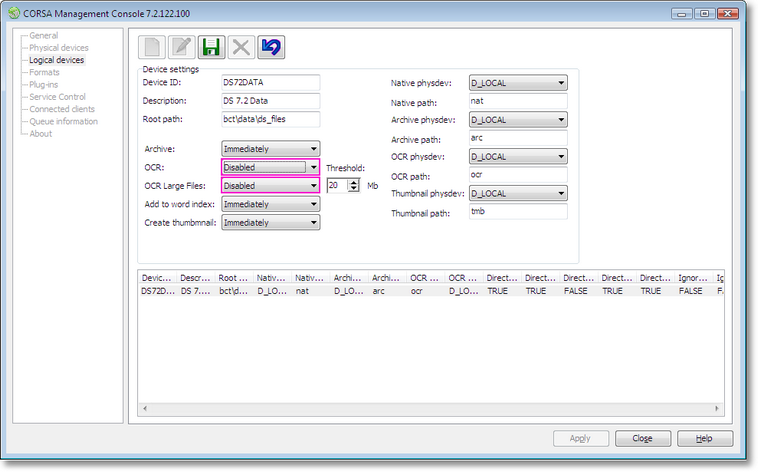The width and height of the screenshot is (758, 472).
Task: Click the New device toolbar icon
Action: tap(152, 47)
